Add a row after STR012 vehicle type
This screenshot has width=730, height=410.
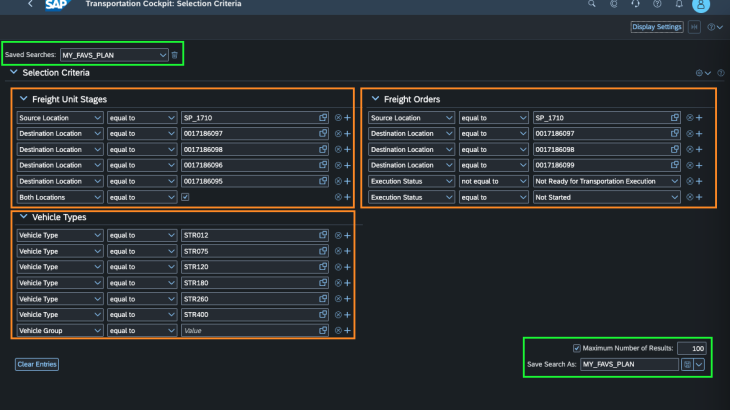347,235
